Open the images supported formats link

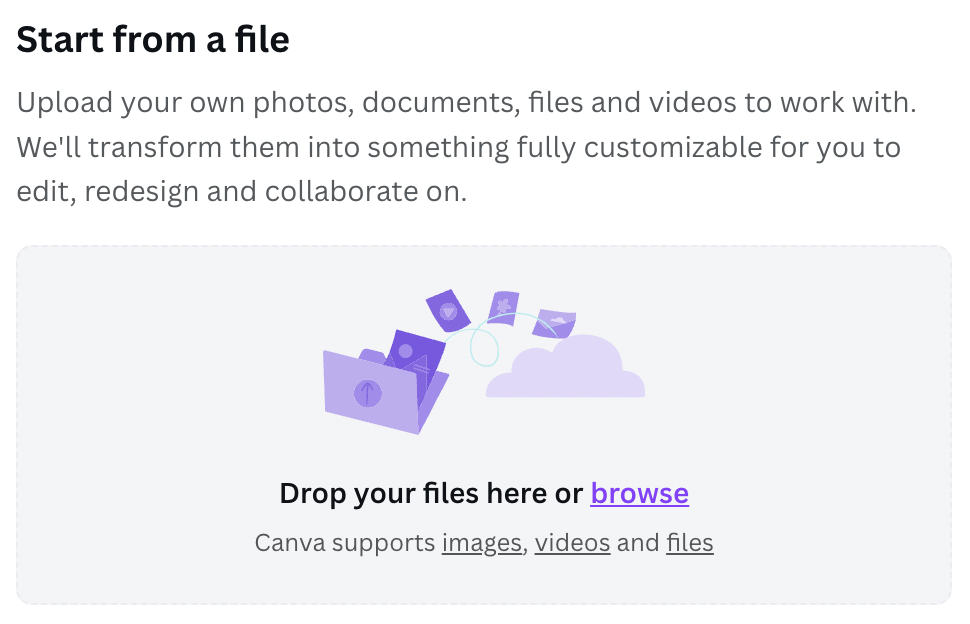[x=481, y=543]
